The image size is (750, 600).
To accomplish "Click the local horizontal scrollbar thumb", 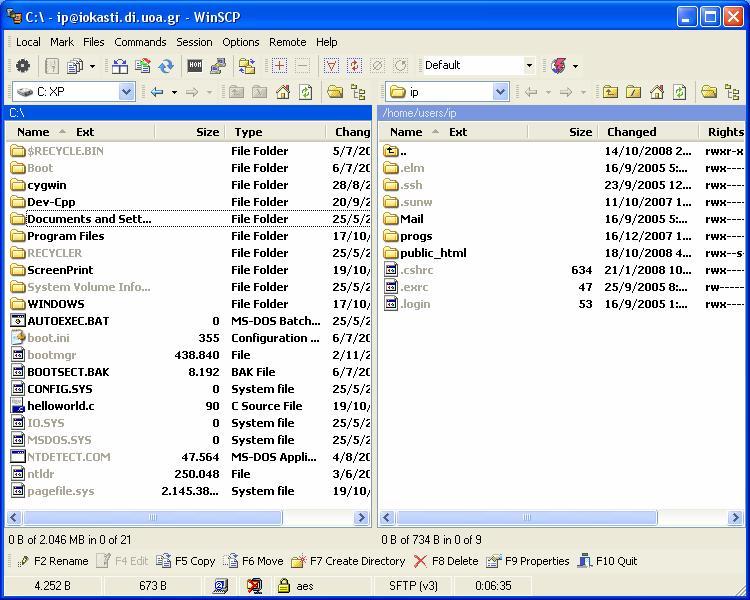I will pyautogui.click(x=153, y=517).
